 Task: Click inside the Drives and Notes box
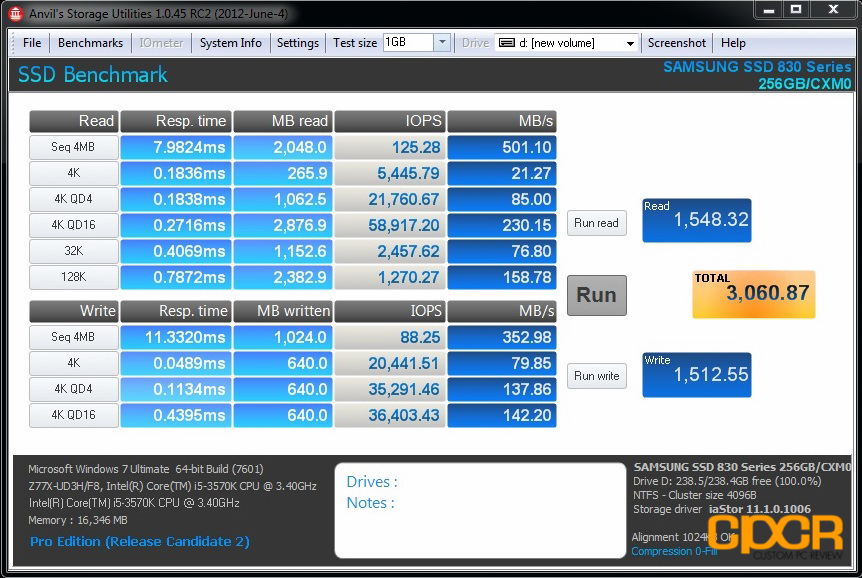click(480, 510)
